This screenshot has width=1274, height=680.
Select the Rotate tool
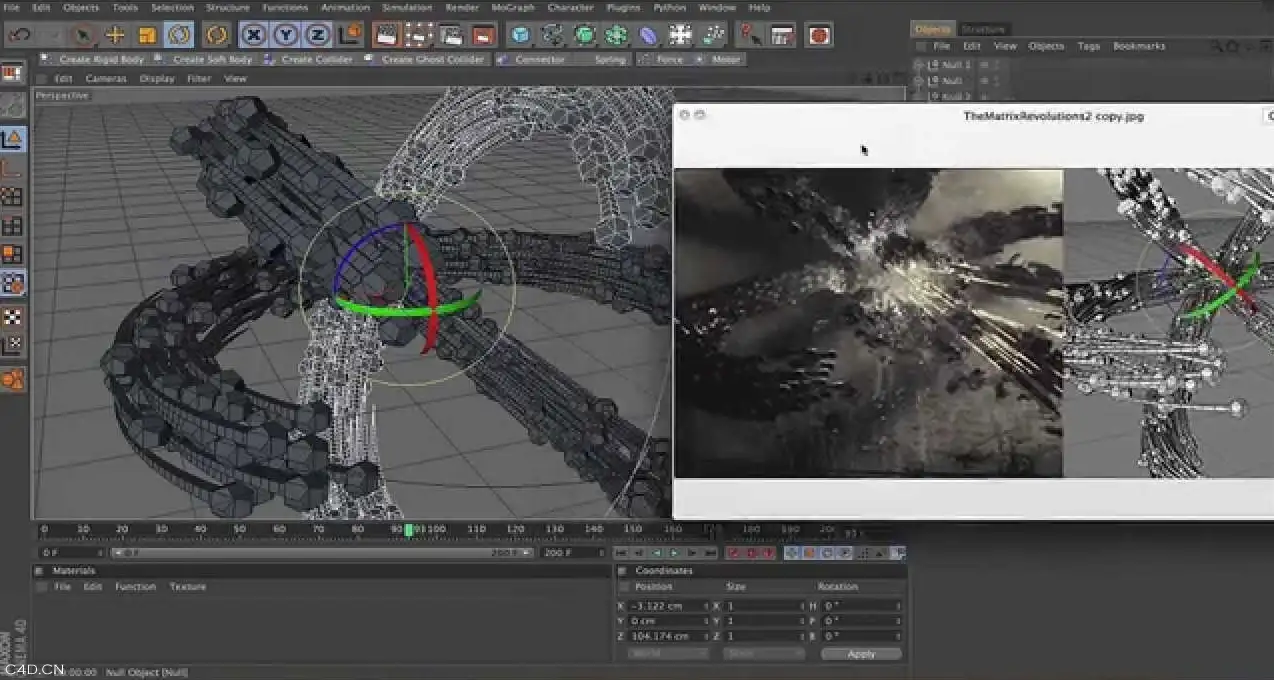click(179, 35)
